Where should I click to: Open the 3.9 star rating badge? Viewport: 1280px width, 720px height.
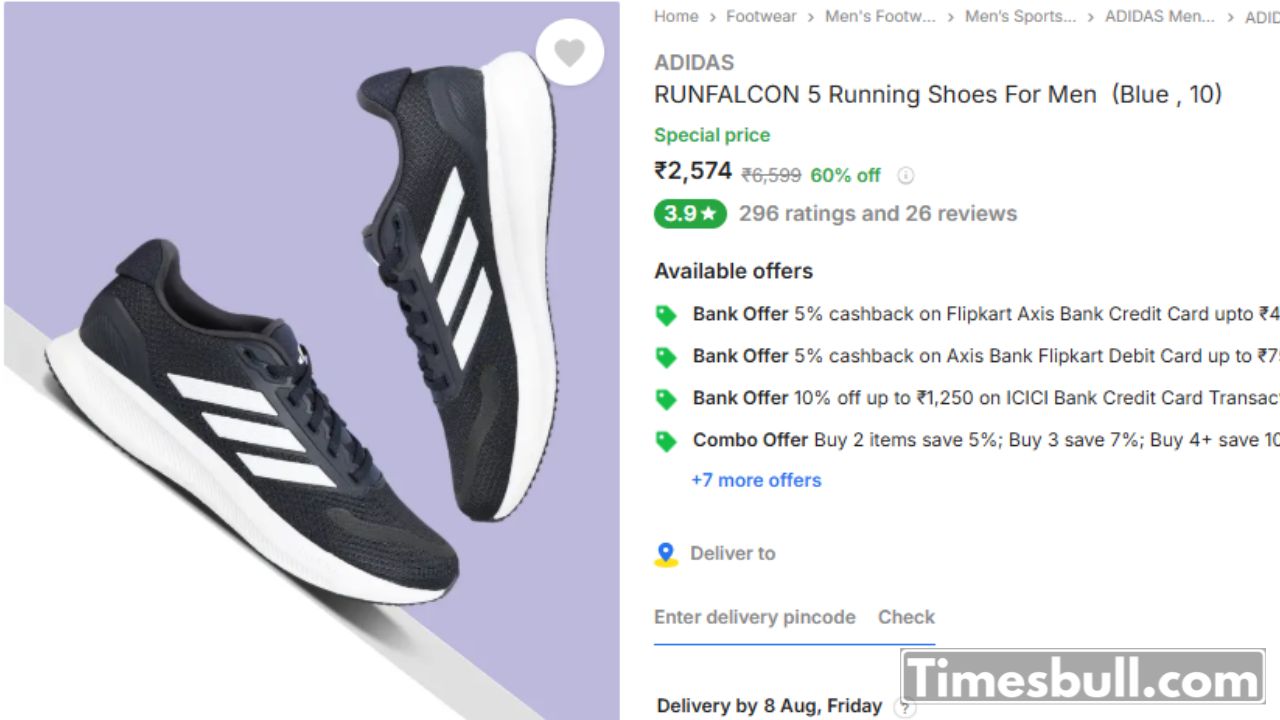click(x=690, y=214)
